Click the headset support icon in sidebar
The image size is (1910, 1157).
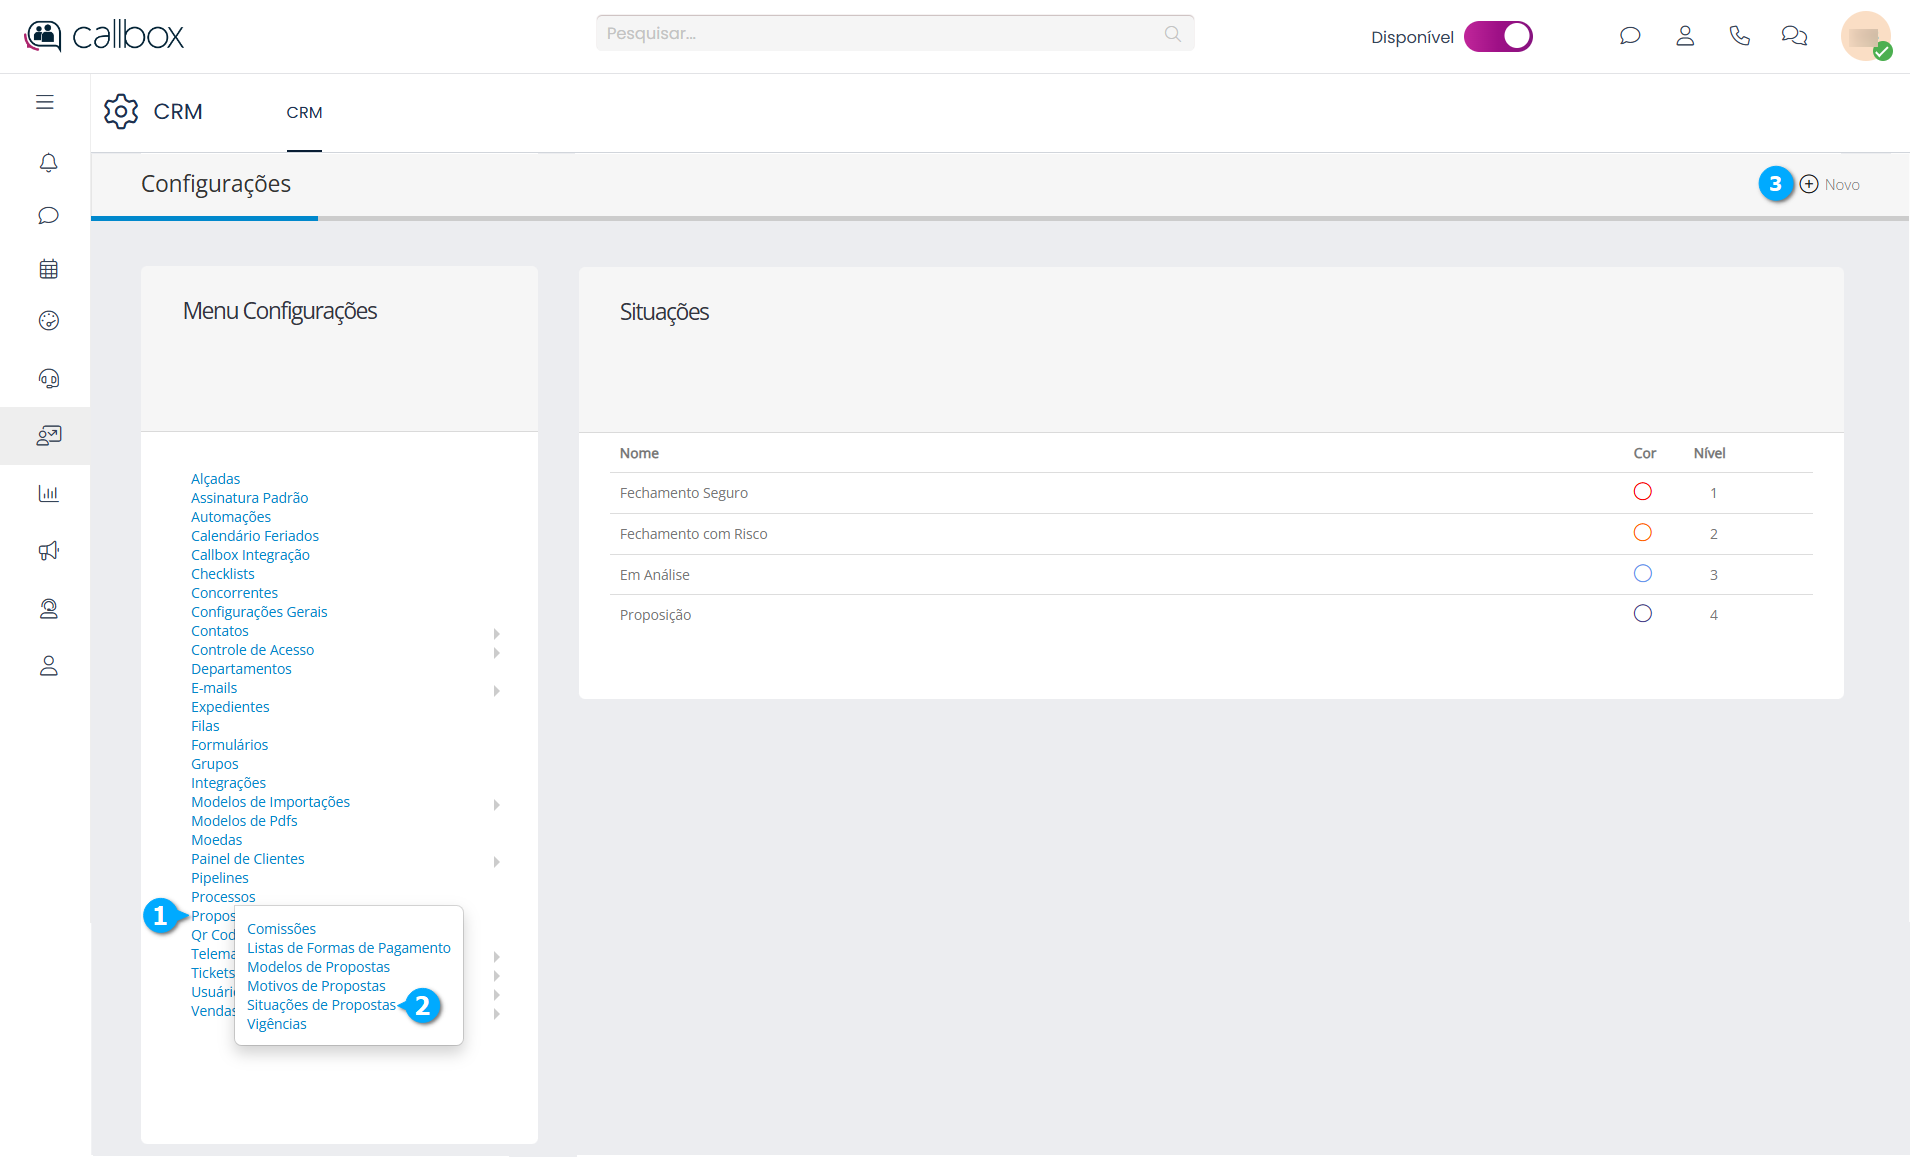48,379
